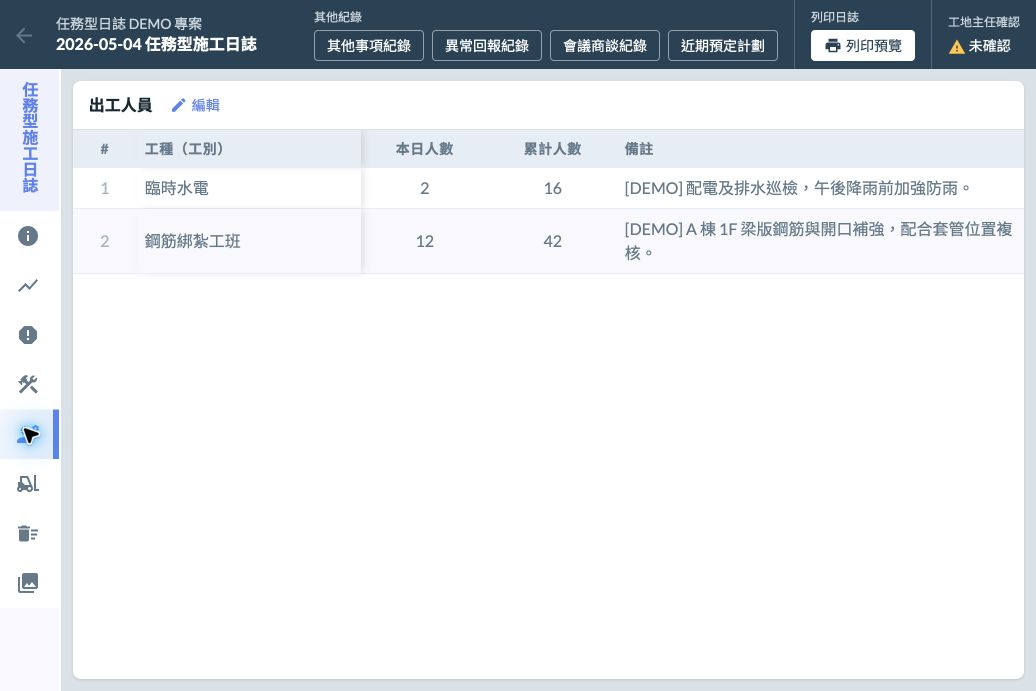Click the 累計人數 column header
Screen dimensions: 1036x691
[x=552, y=149]
